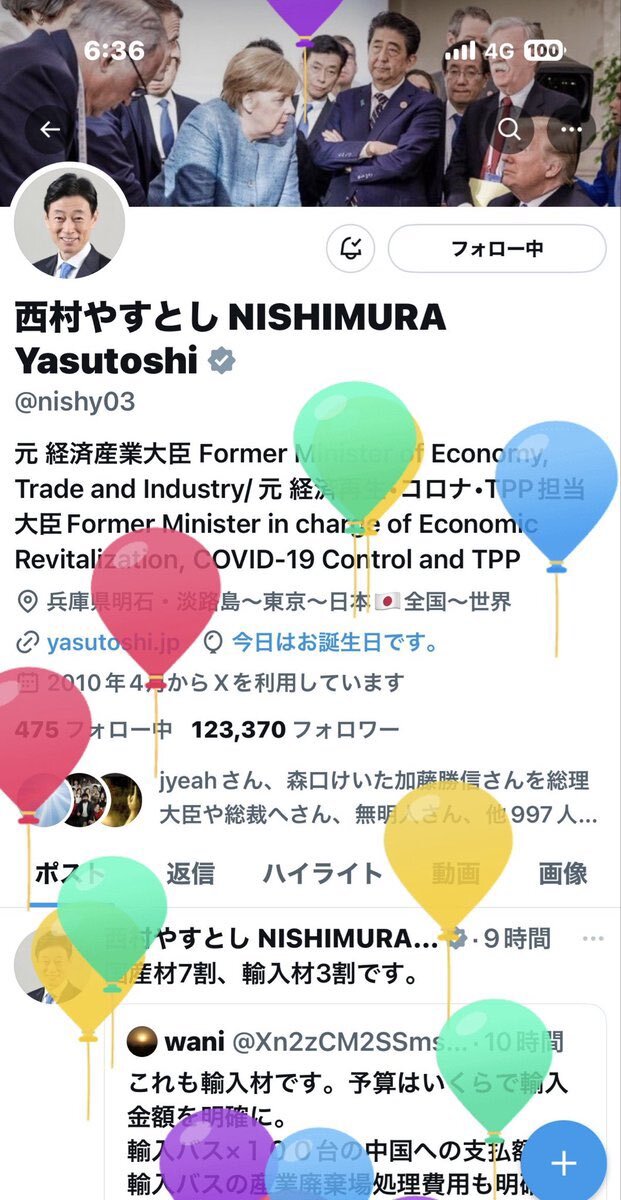Tap the verified badge next to Yasutoshi
621x1200 pixels.
221,361
